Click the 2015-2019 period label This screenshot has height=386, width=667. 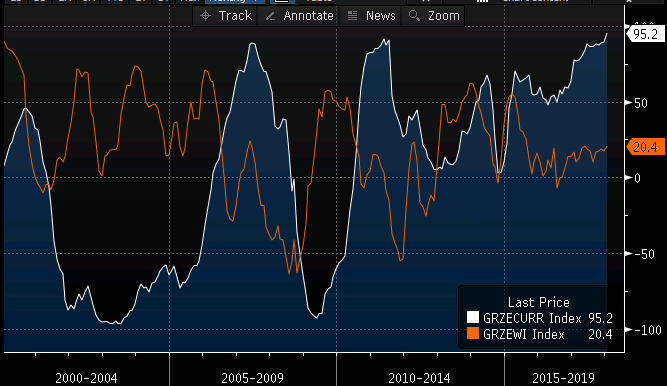563,378
